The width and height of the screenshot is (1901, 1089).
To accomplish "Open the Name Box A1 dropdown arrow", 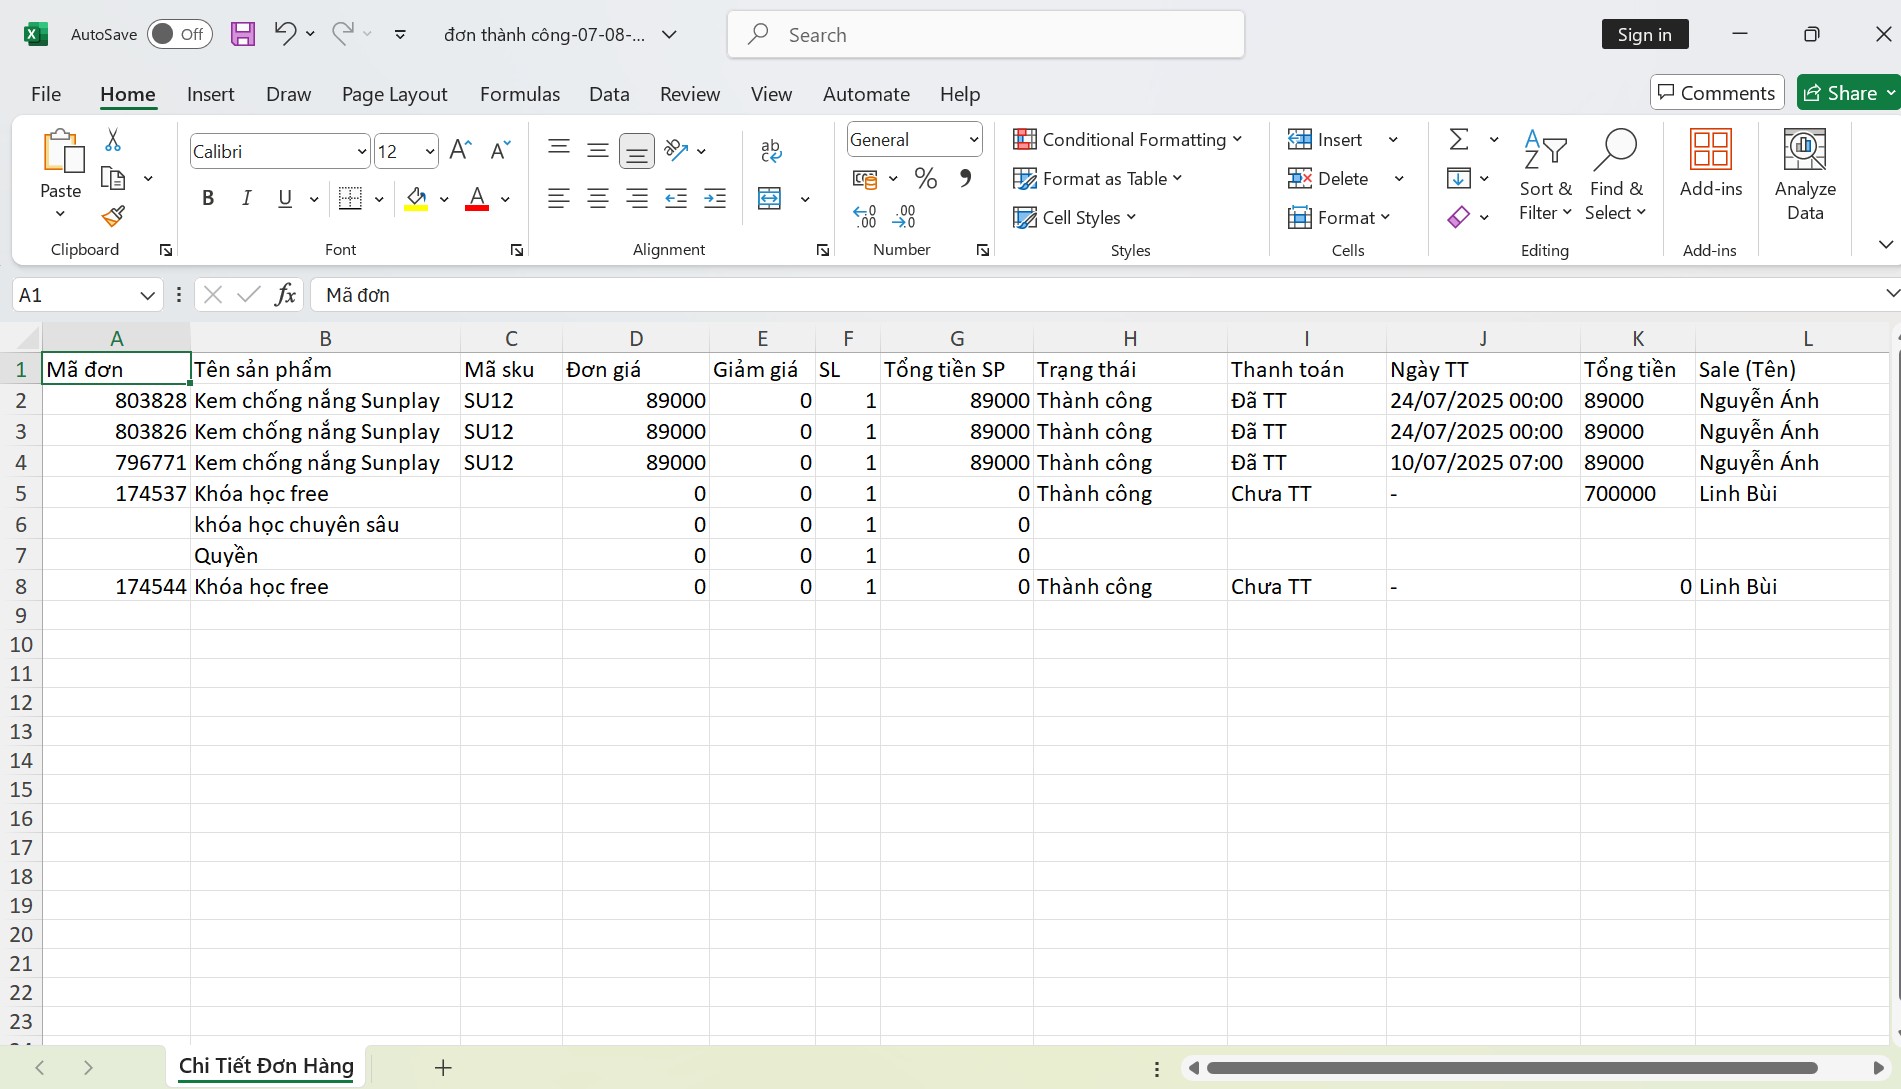I will pos(147,295).
